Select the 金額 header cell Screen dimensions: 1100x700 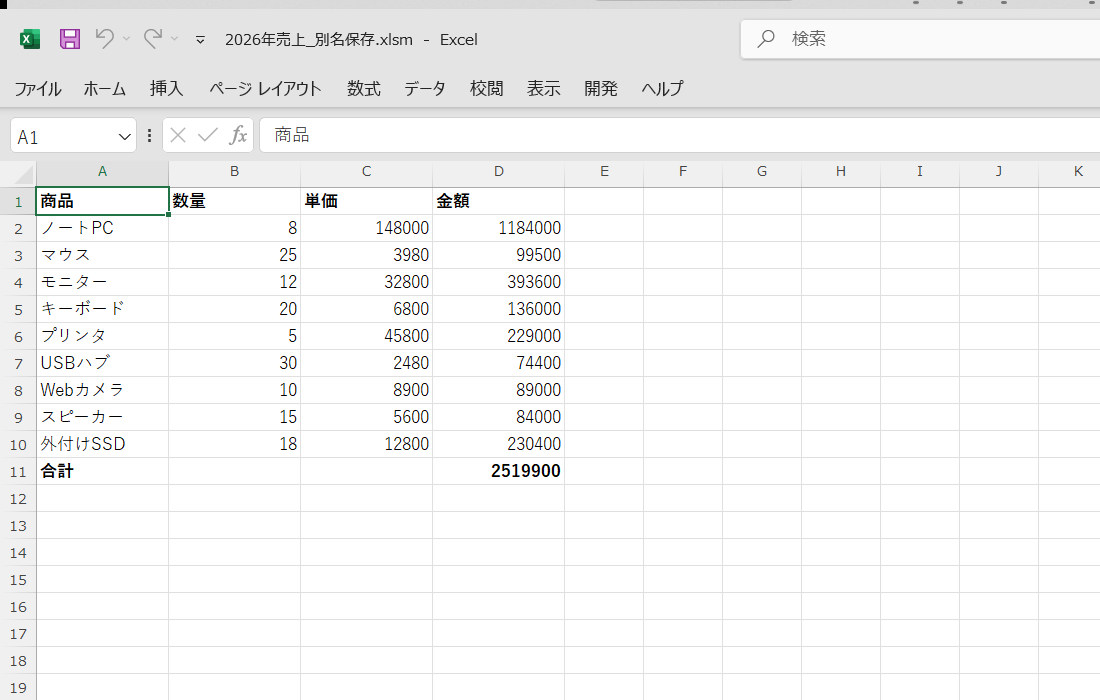coord(499,201)
